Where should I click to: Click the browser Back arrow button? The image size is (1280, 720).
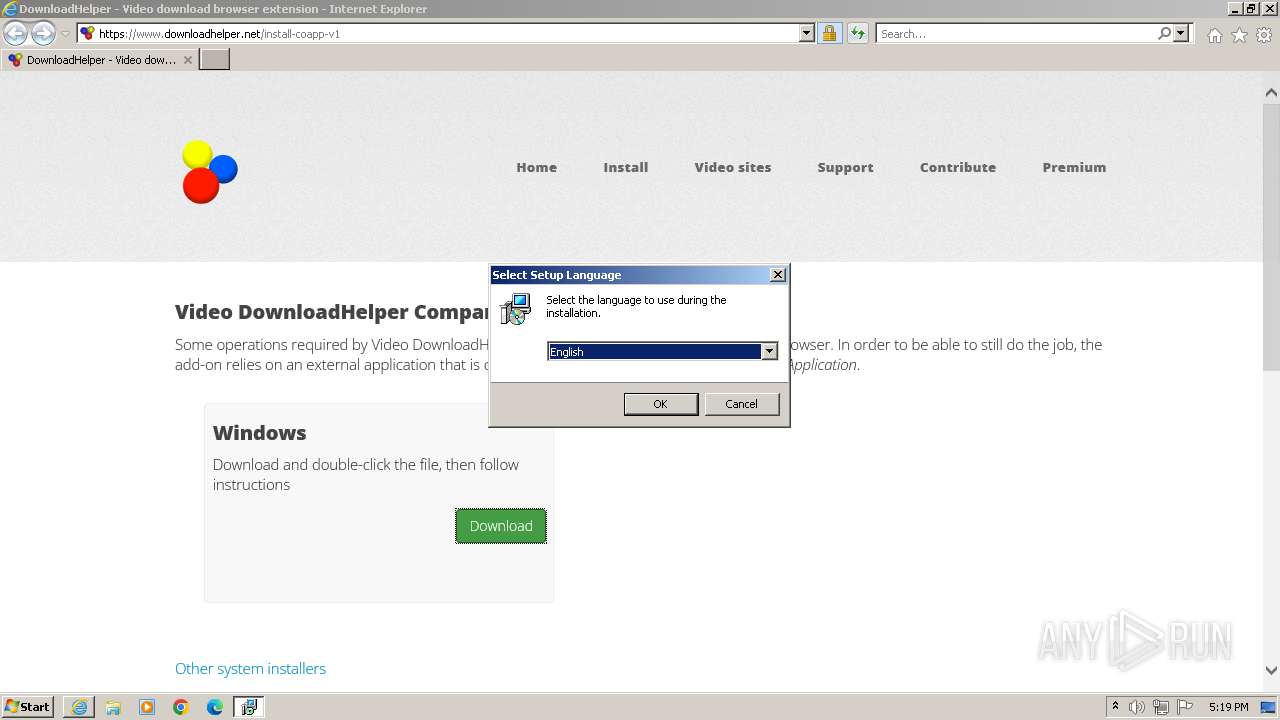click(16, 34)
